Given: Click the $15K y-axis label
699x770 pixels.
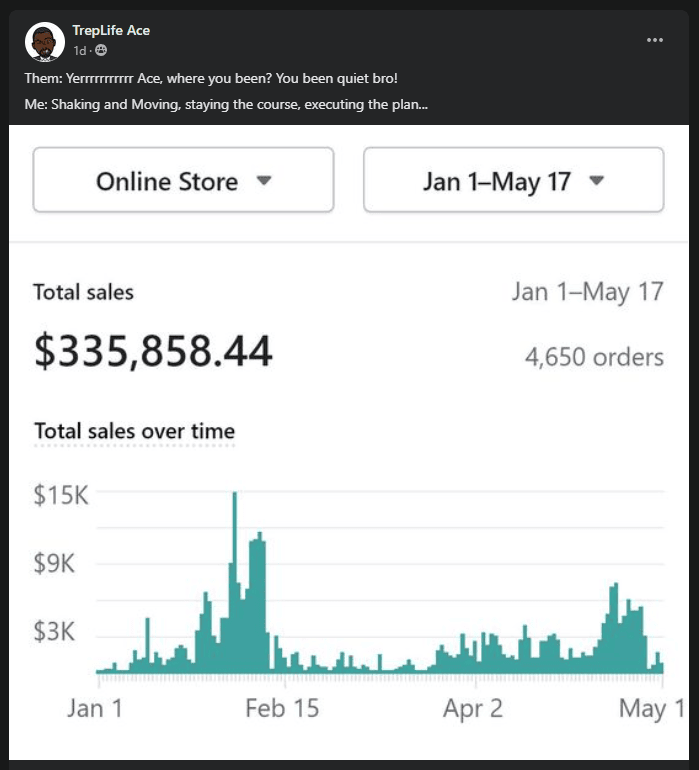Looking at the screenshot, I should click(61, 494).
